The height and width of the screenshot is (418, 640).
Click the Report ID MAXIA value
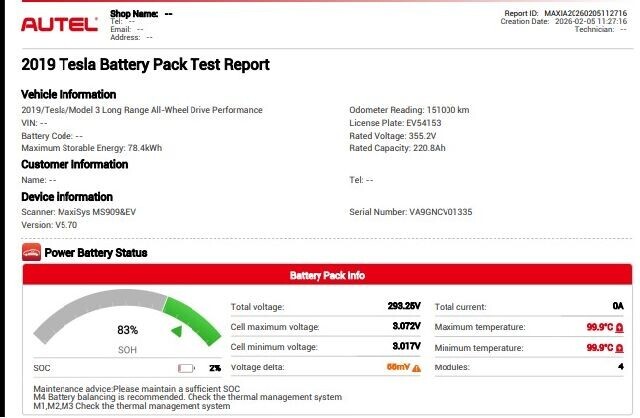click(x=585, y=13)
